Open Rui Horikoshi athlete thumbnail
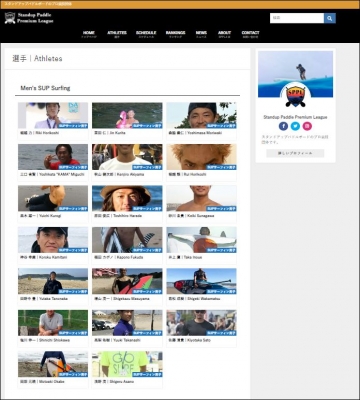Viewport: 360px width, 400px height. [202, 157]
